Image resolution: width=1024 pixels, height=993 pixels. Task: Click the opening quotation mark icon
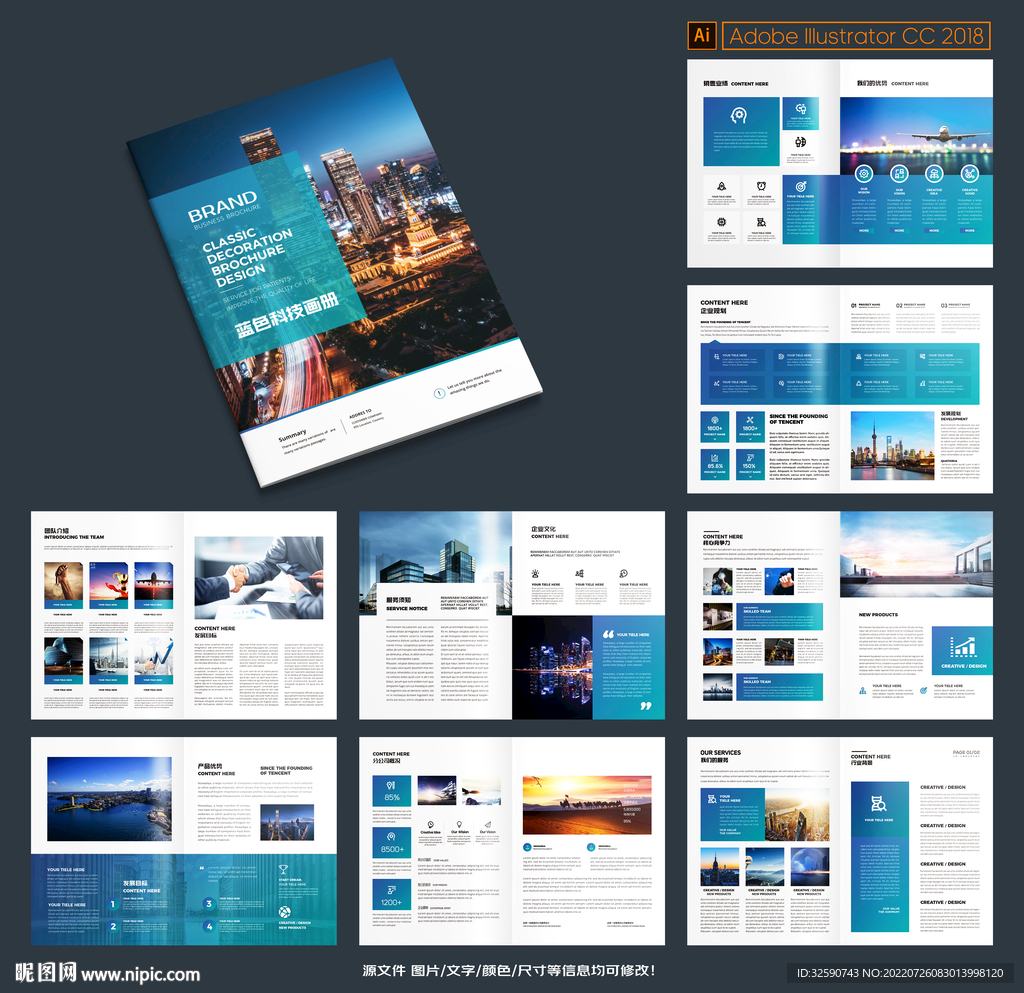608,634
